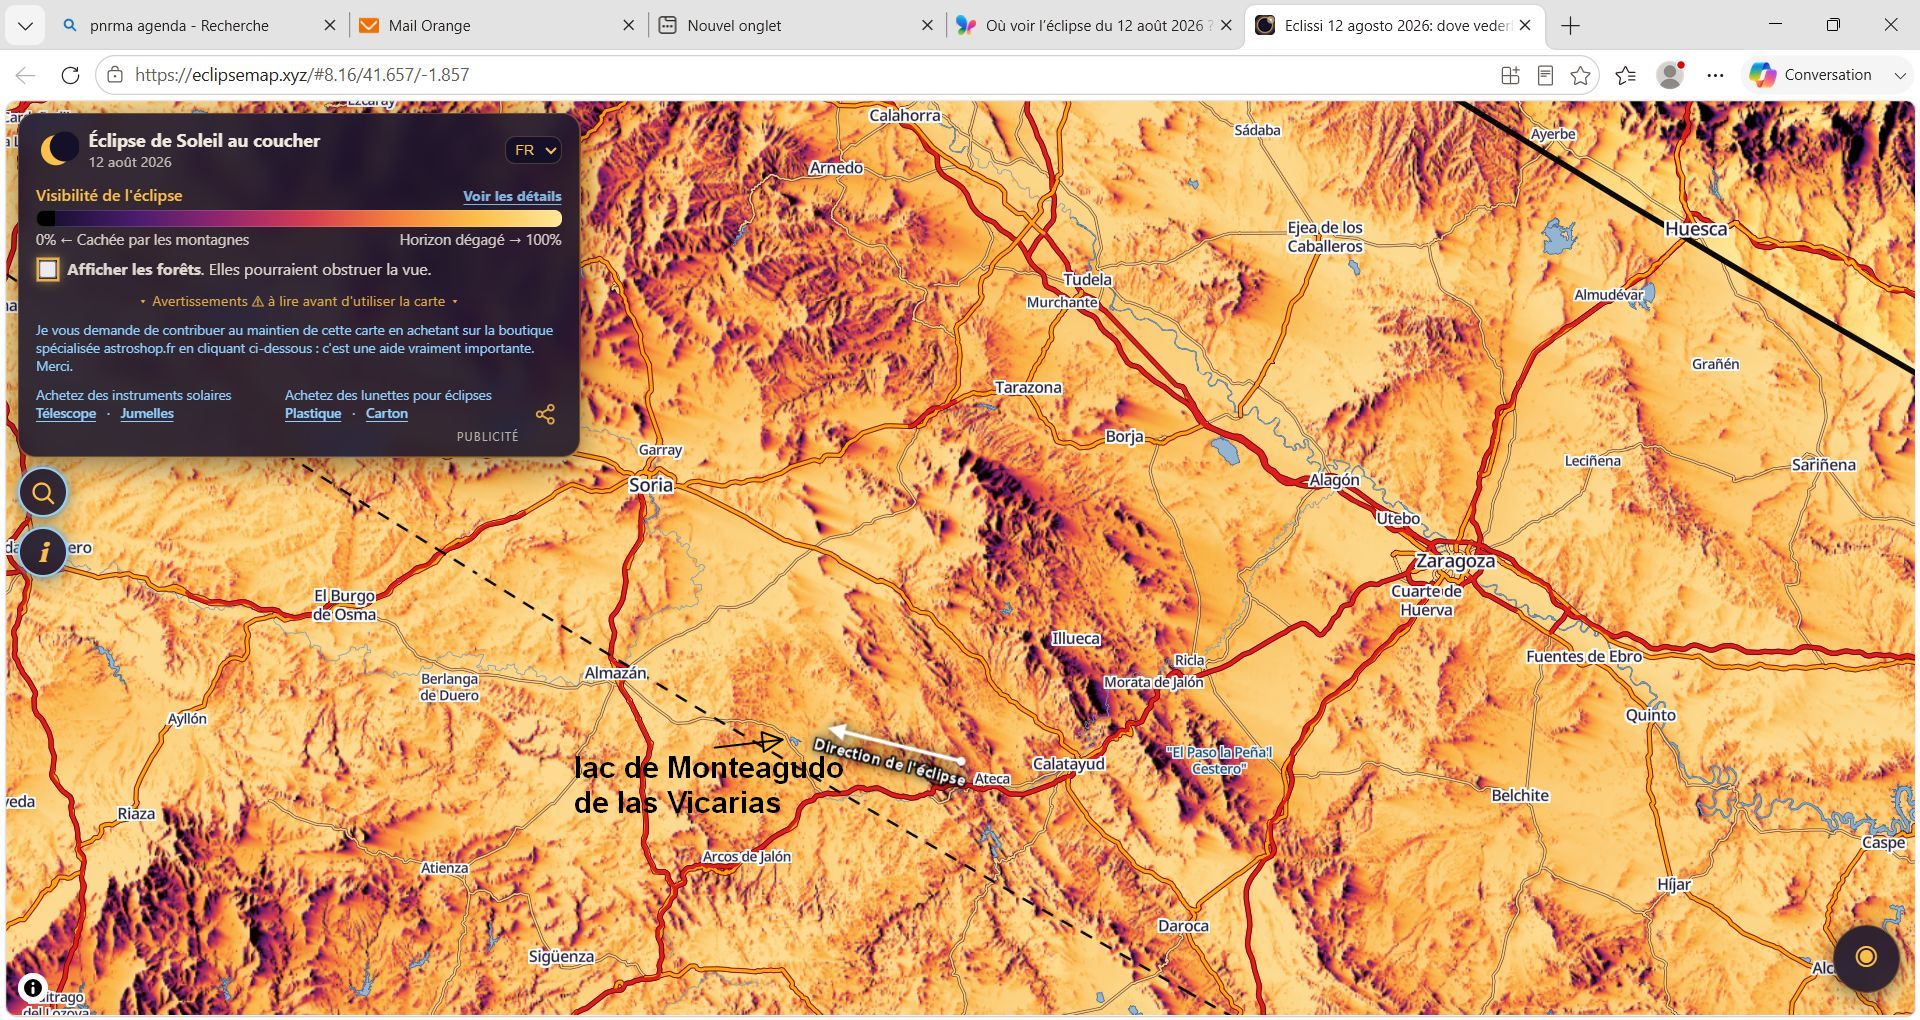Restore down the browser window
This screenshot has width=1920, height=1020.
[x=1833, y=25]
